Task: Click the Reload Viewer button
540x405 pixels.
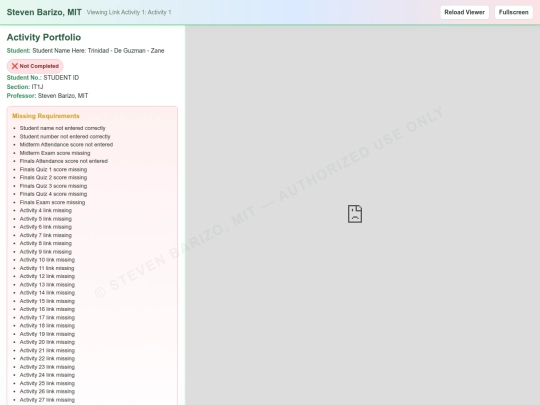Action: tap(464, 12)
